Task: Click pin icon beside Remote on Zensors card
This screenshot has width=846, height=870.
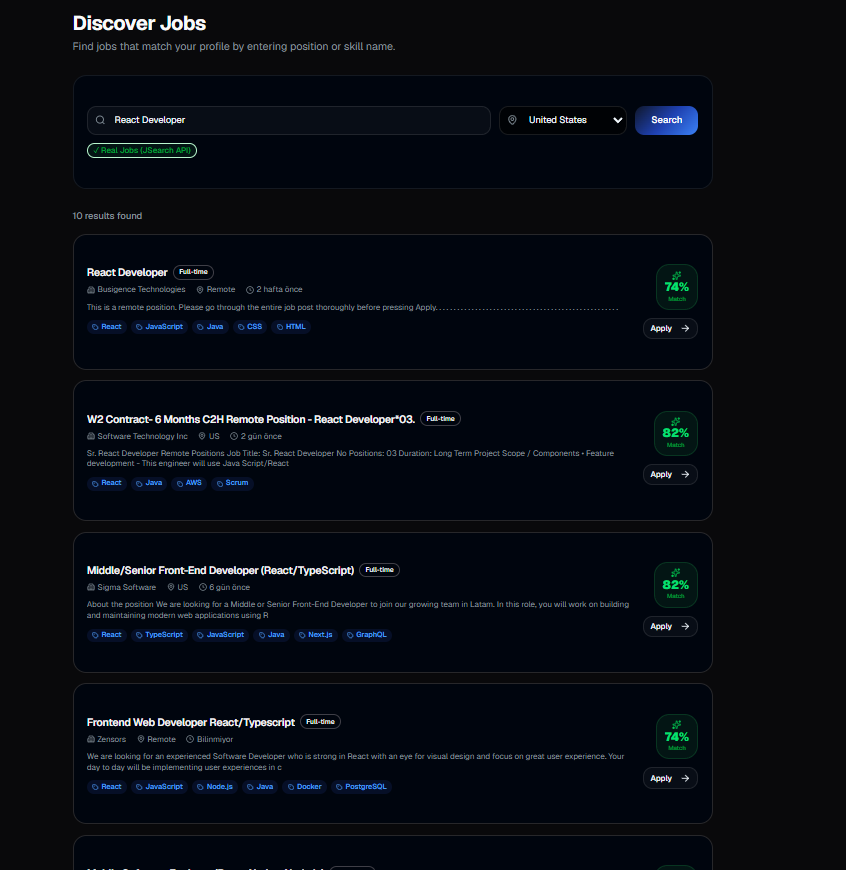Action: 141,739
